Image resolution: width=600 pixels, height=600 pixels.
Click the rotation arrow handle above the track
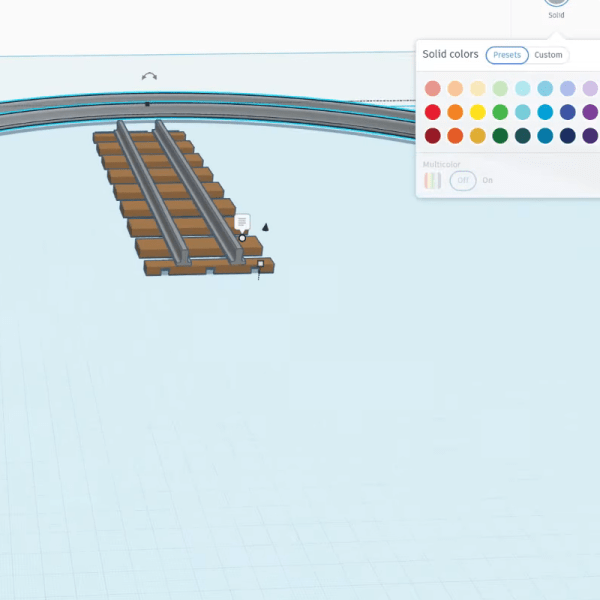149,77
